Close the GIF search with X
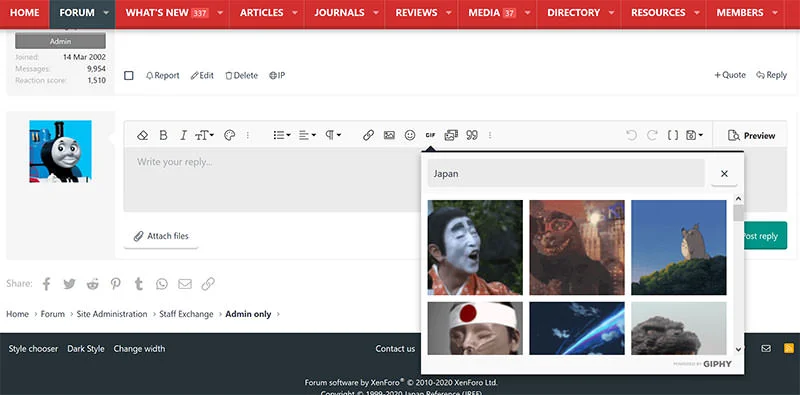The height and width of the screenshot is (395, 800). click(x=724, y=174)
